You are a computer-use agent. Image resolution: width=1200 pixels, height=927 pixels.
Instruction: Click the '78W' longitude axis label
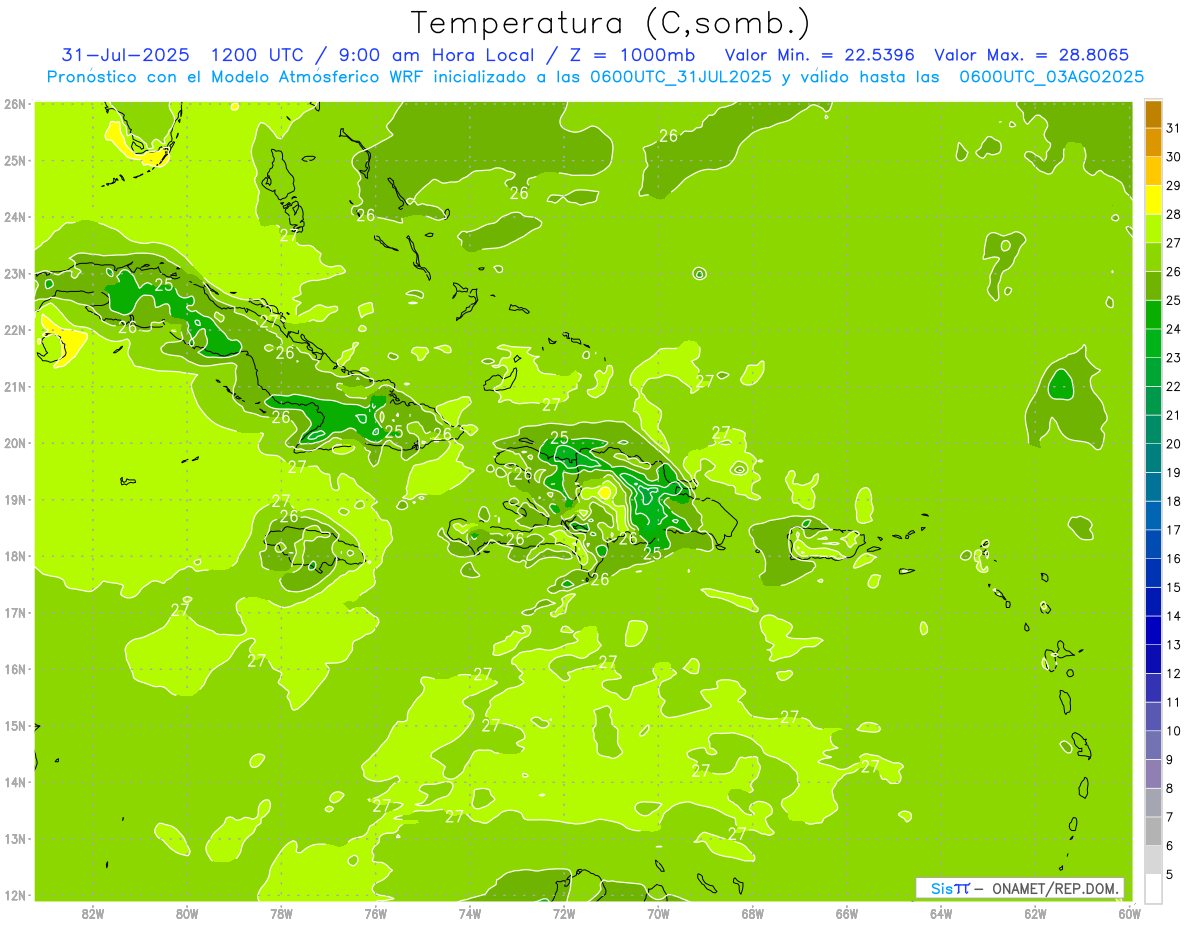[281, 913]
